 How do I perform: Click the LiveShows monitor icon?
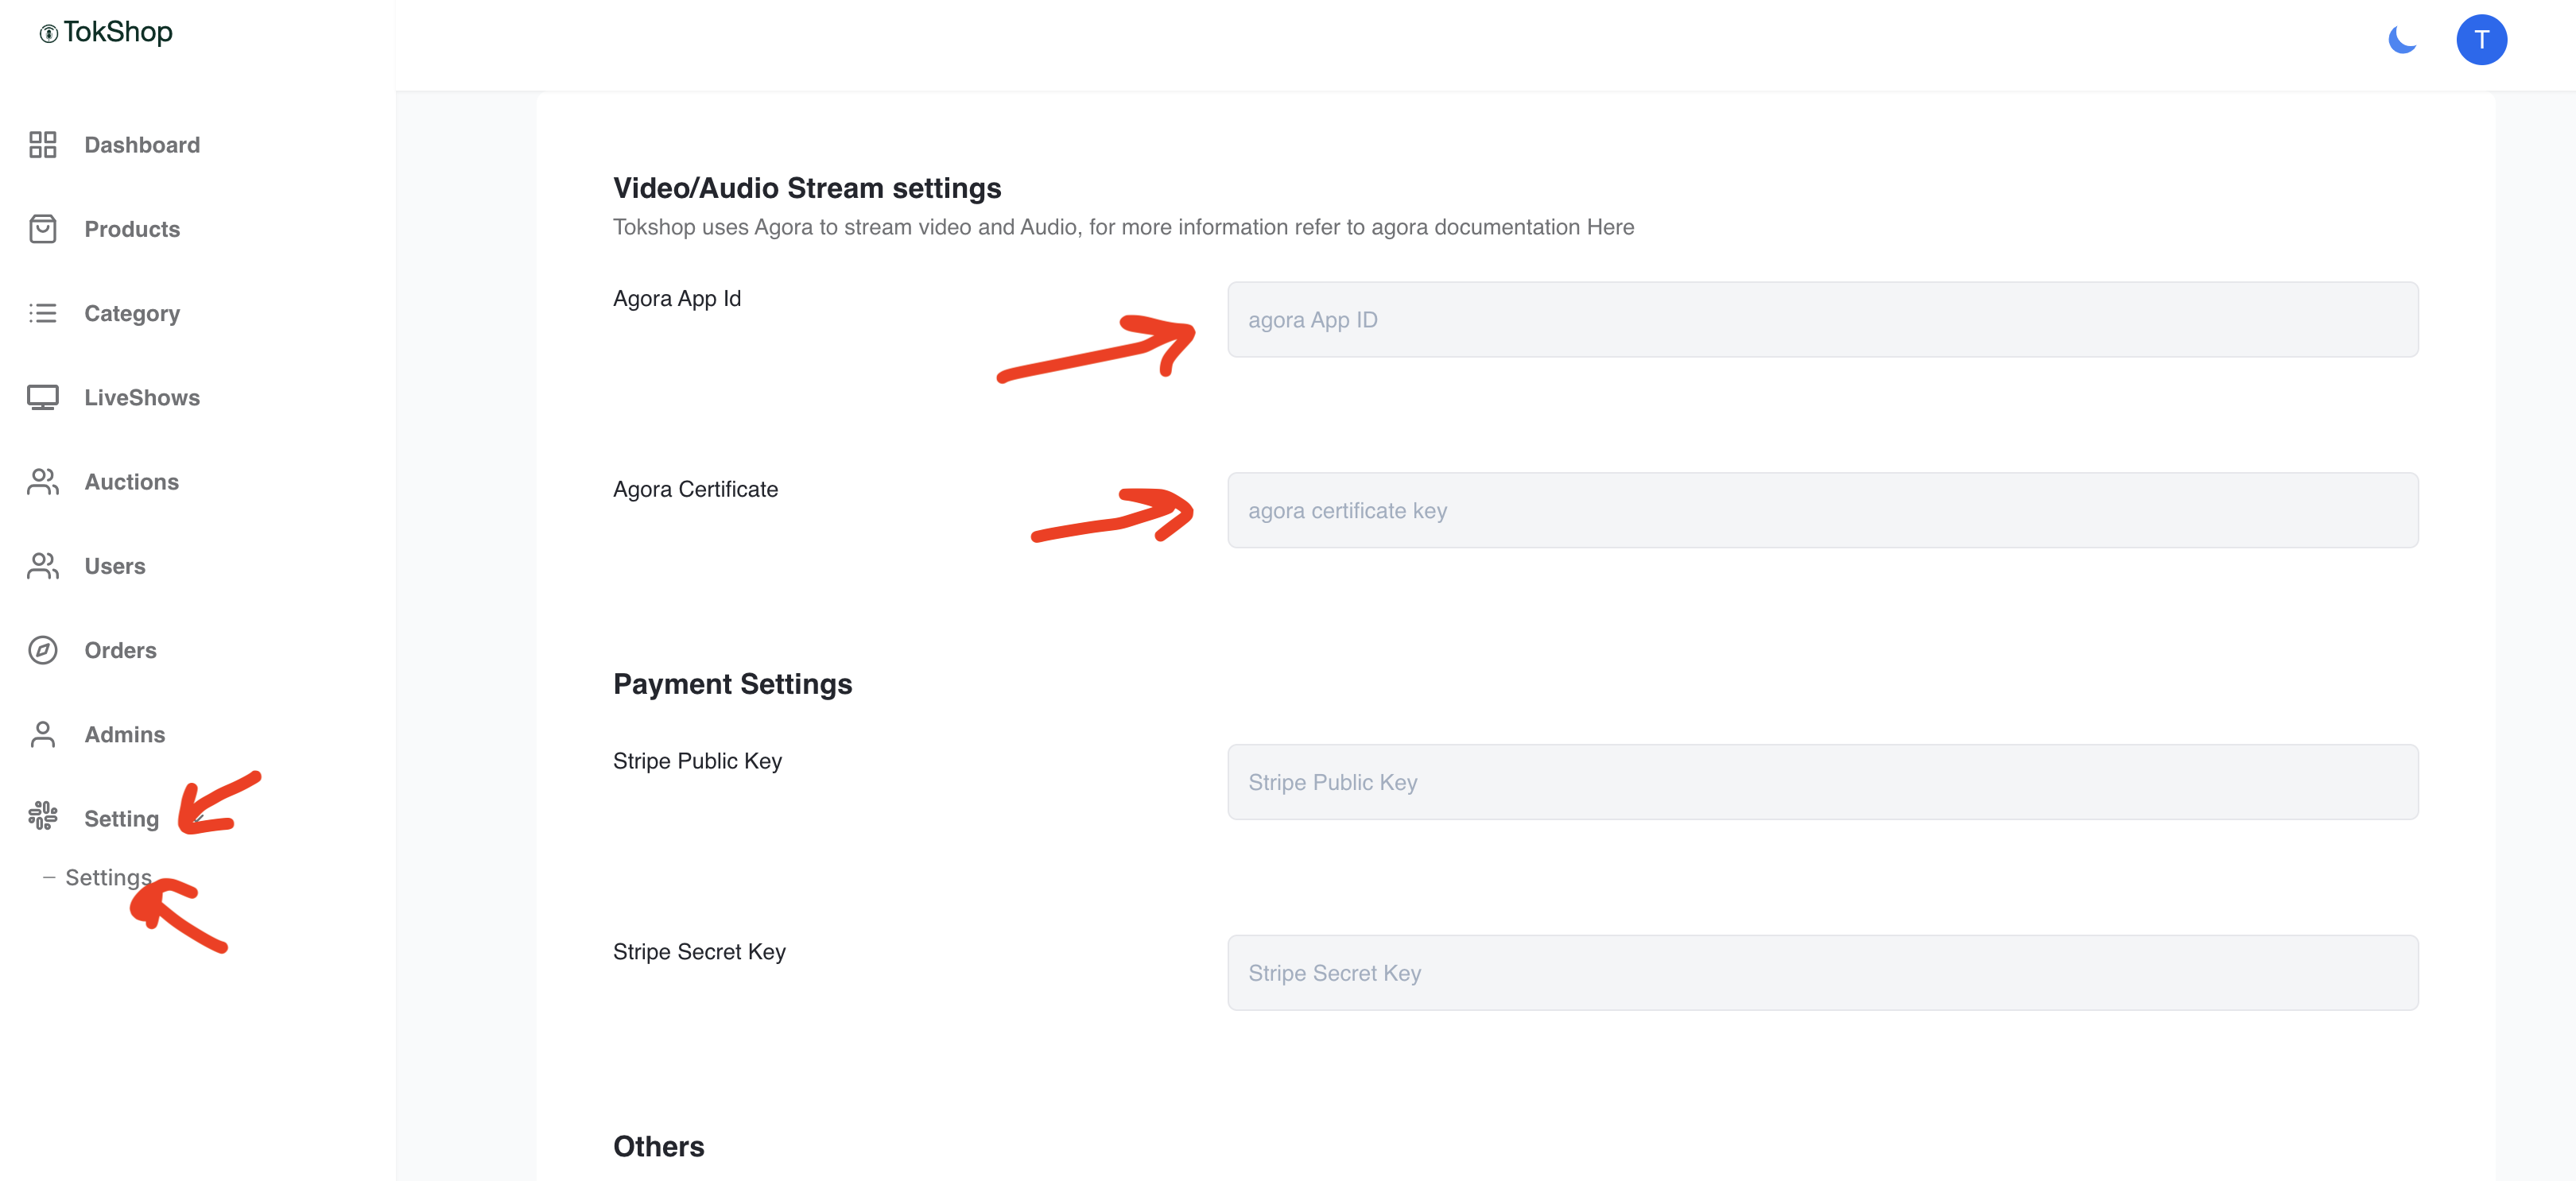pos(42,397)
